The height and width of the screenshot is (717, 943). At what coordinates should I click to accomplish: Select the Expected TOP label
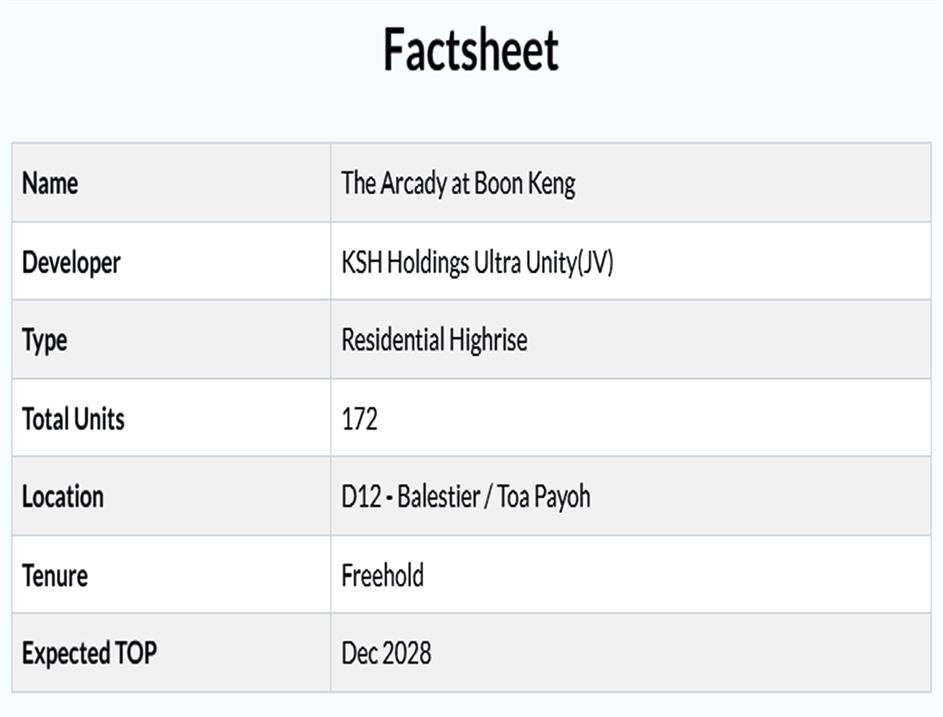89,654
